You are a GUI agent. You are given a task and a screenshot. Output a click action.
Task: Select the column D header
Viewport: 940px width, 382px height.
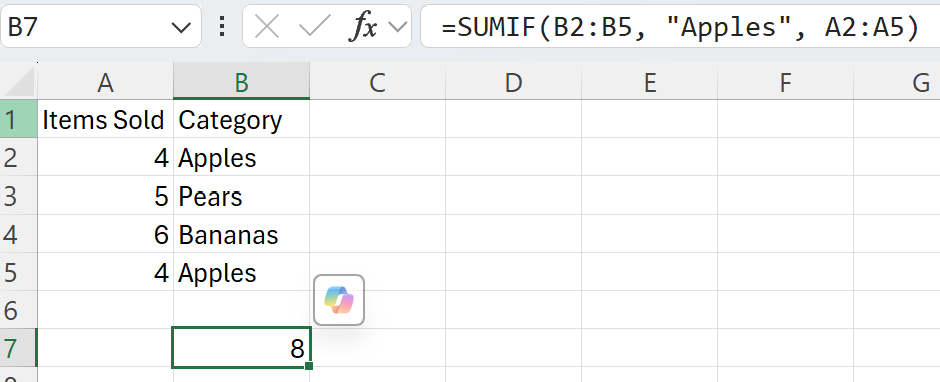point(513,82)
